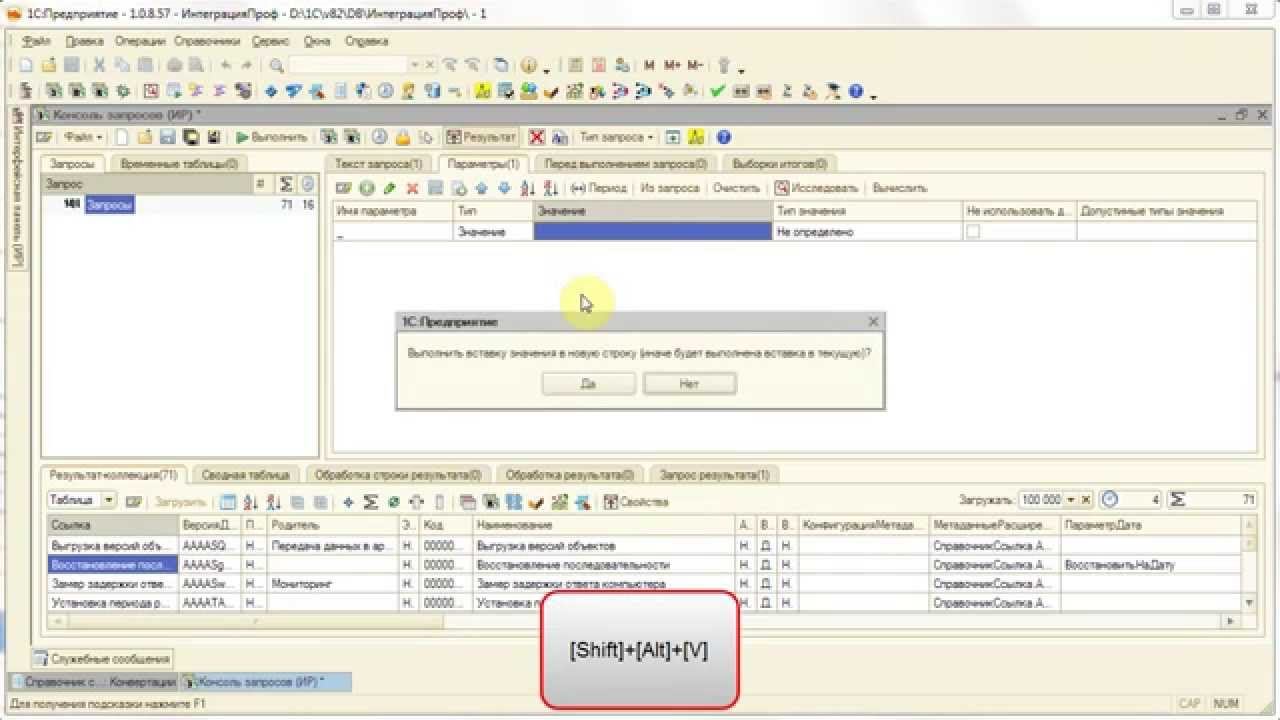Viewport: 1280px width, 720px height.
Task: Click the red X icon in the console toolbar
Action: (537, 138)
